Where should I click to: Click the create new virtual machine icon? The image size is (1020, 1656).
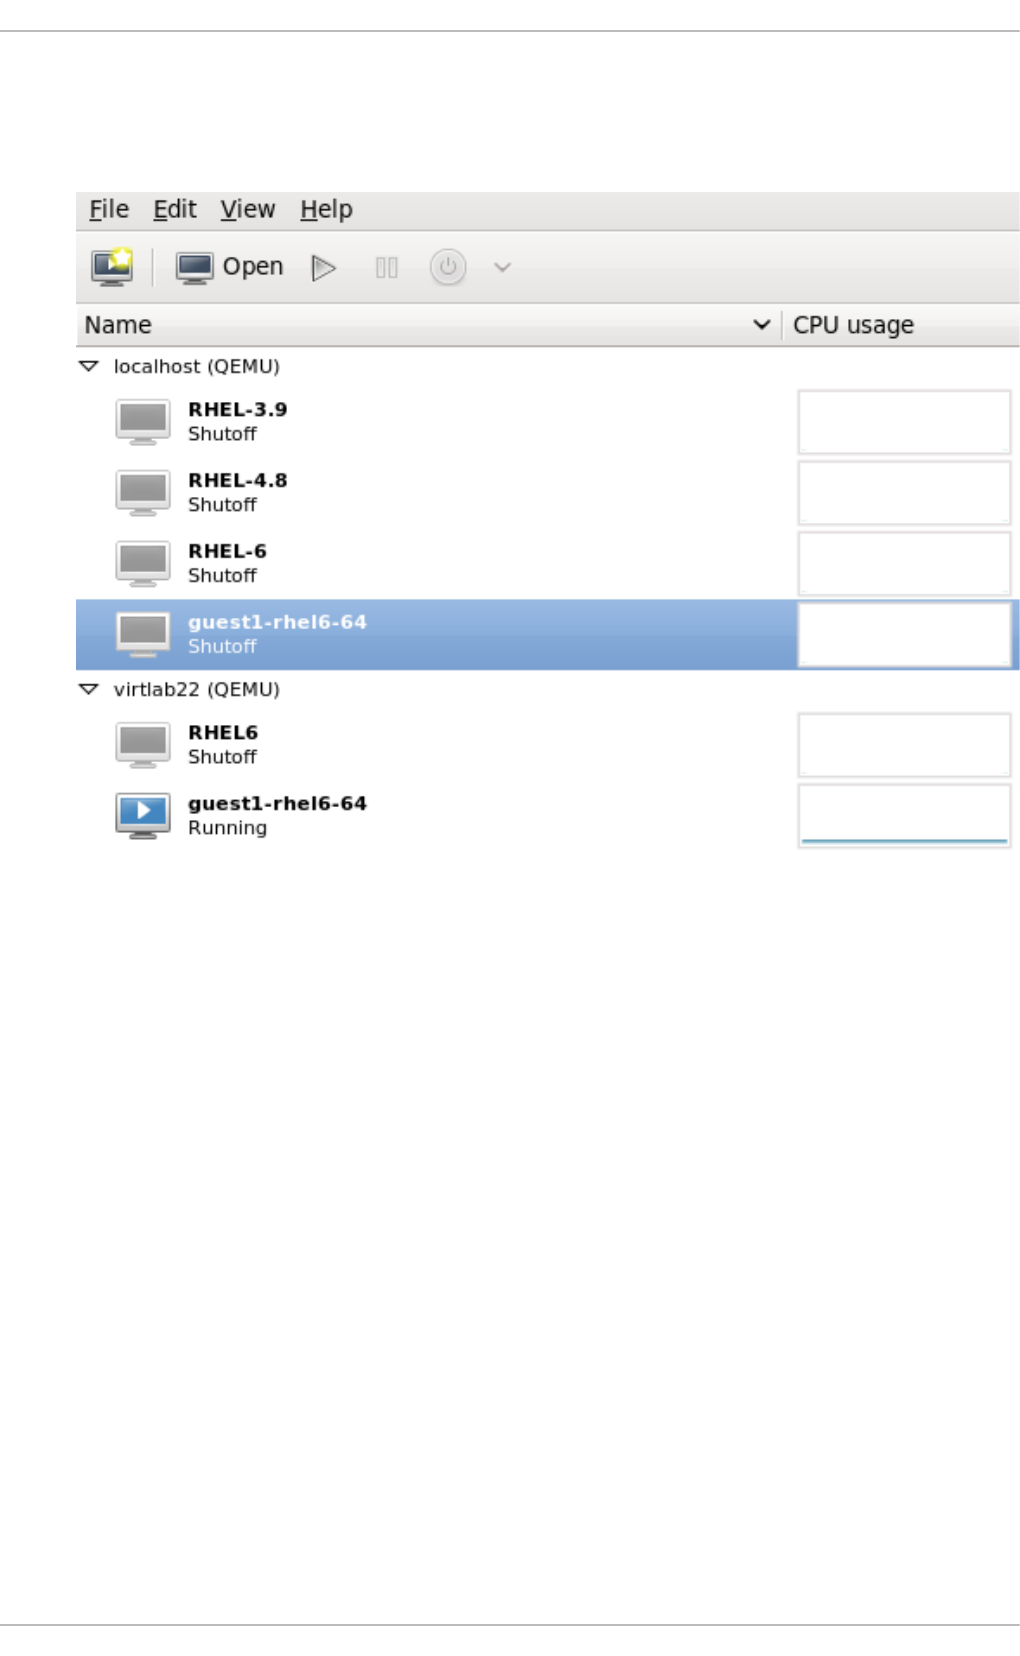112,267
